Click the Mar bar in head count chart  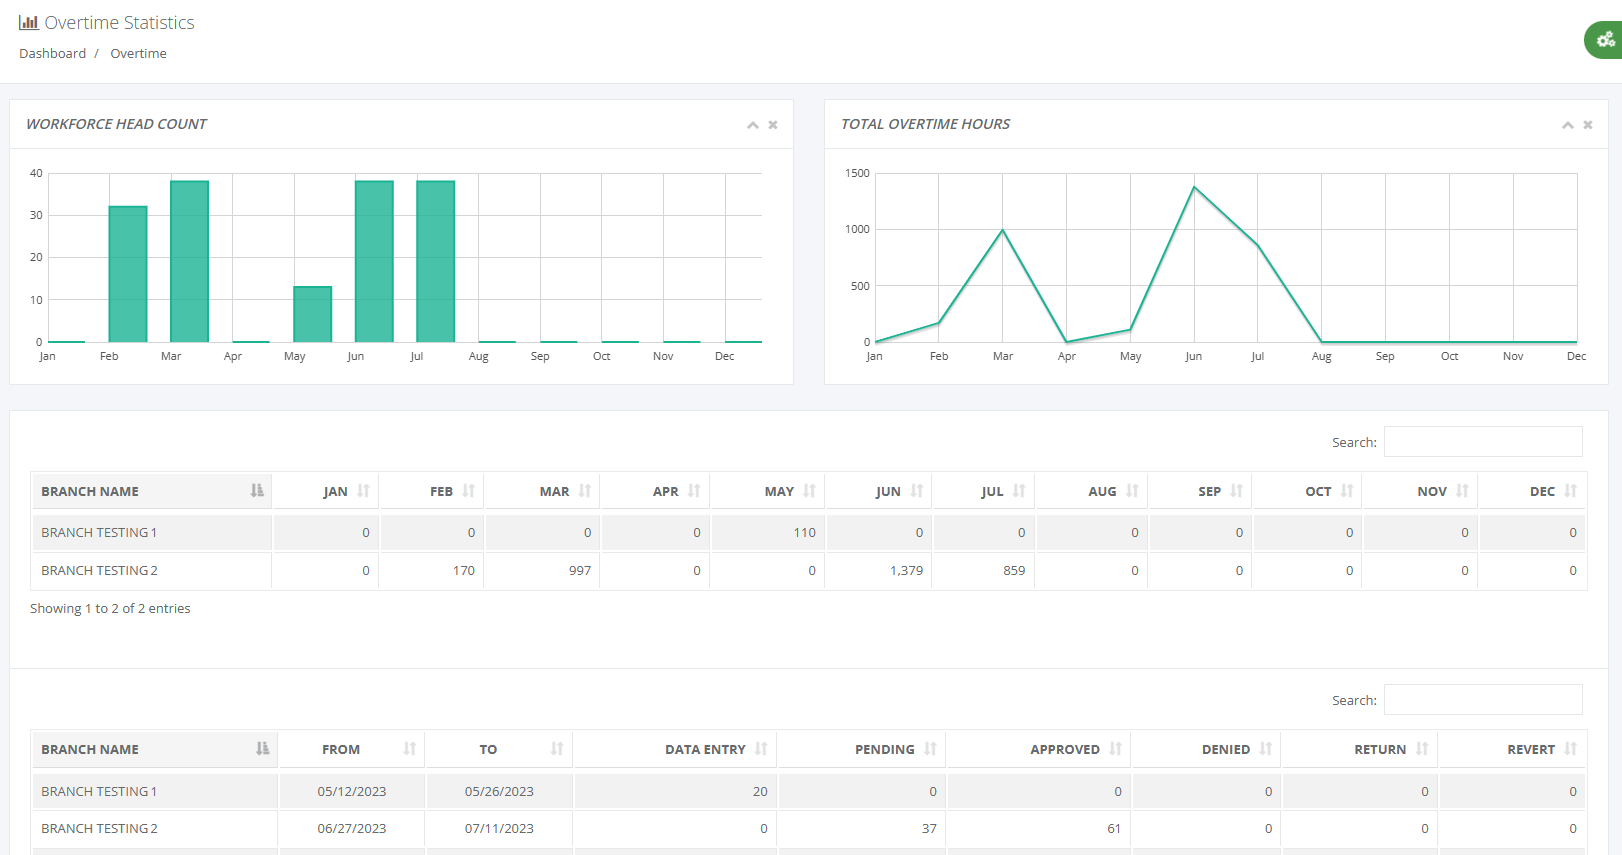[x=190, y=261]
